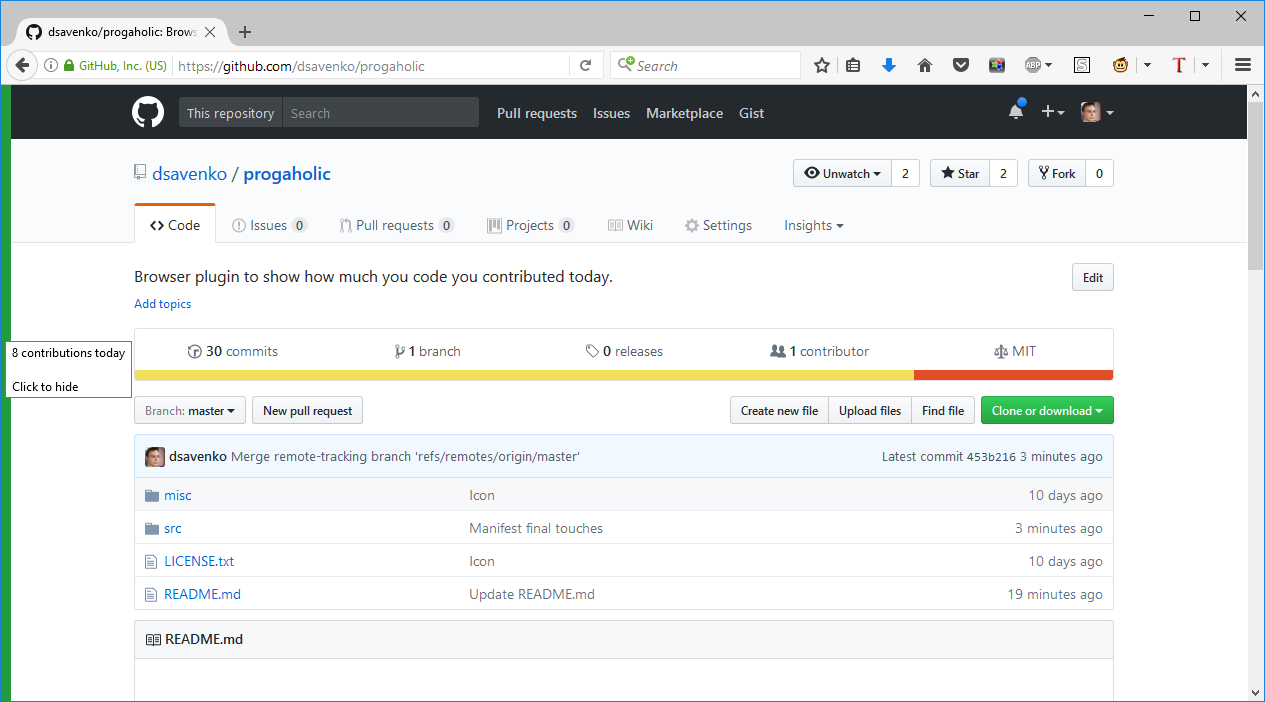Open the notifications bell

point(1016,111)
